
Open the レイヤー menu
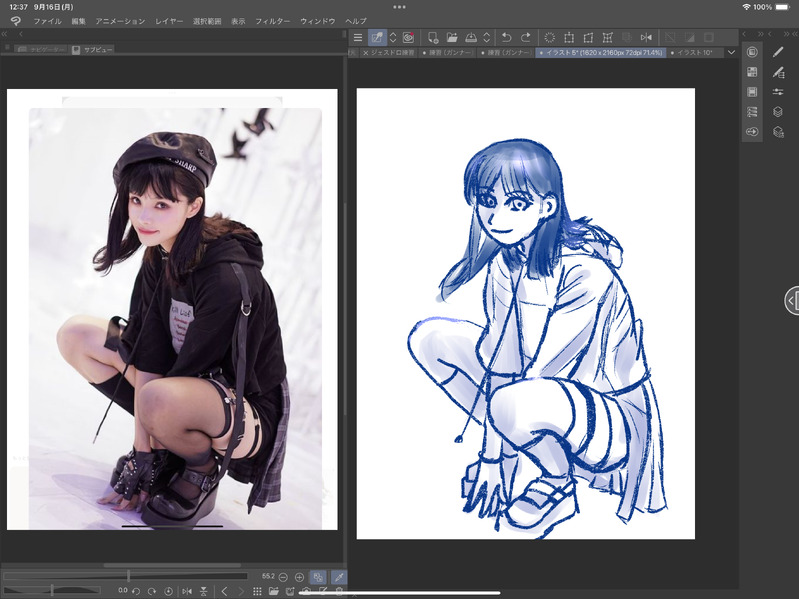point(169,21)
